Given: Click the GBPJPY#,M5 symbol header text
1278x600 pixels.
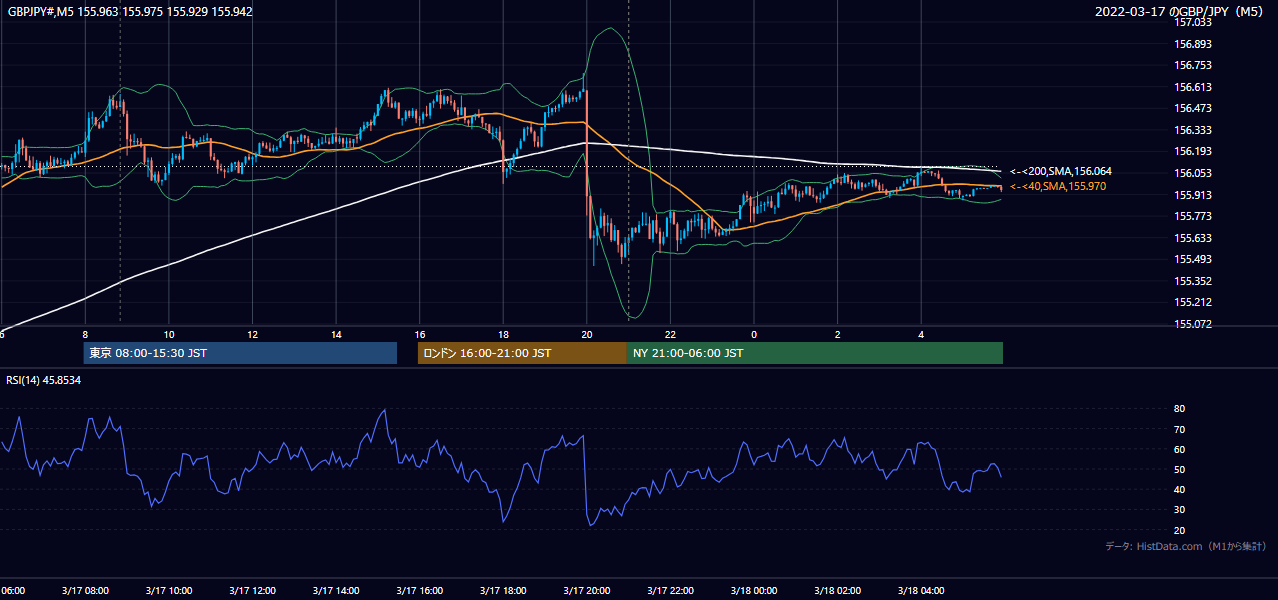Looking at the screenshot, I should [129, 12].
